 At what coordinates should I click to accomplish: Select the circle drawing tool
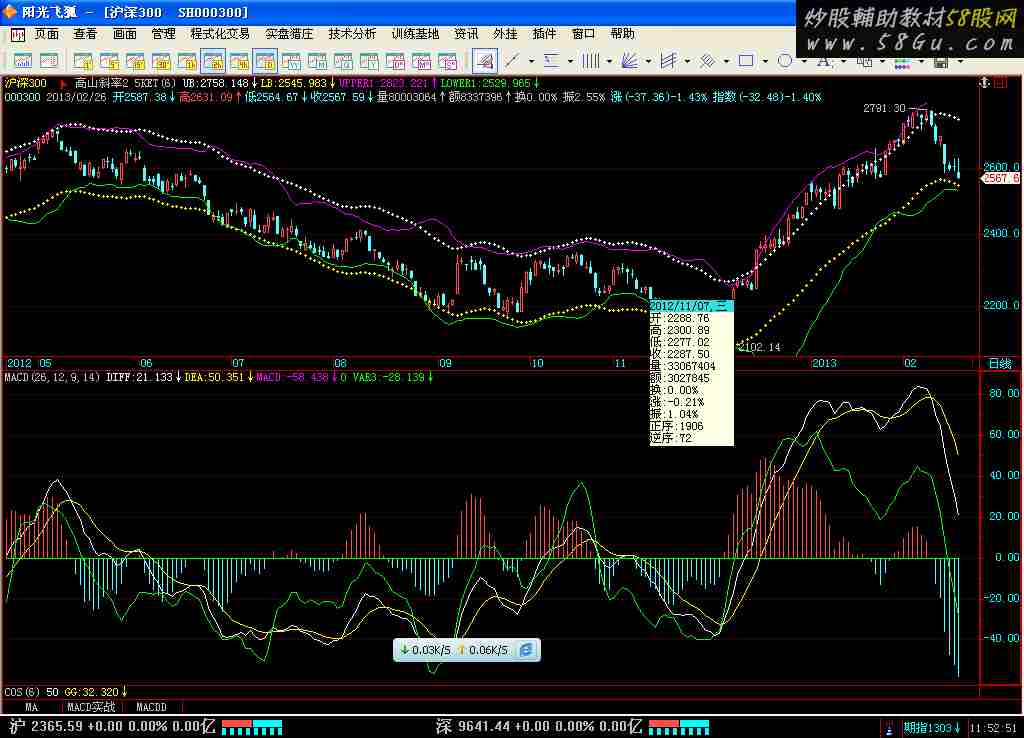coord(786,61)
